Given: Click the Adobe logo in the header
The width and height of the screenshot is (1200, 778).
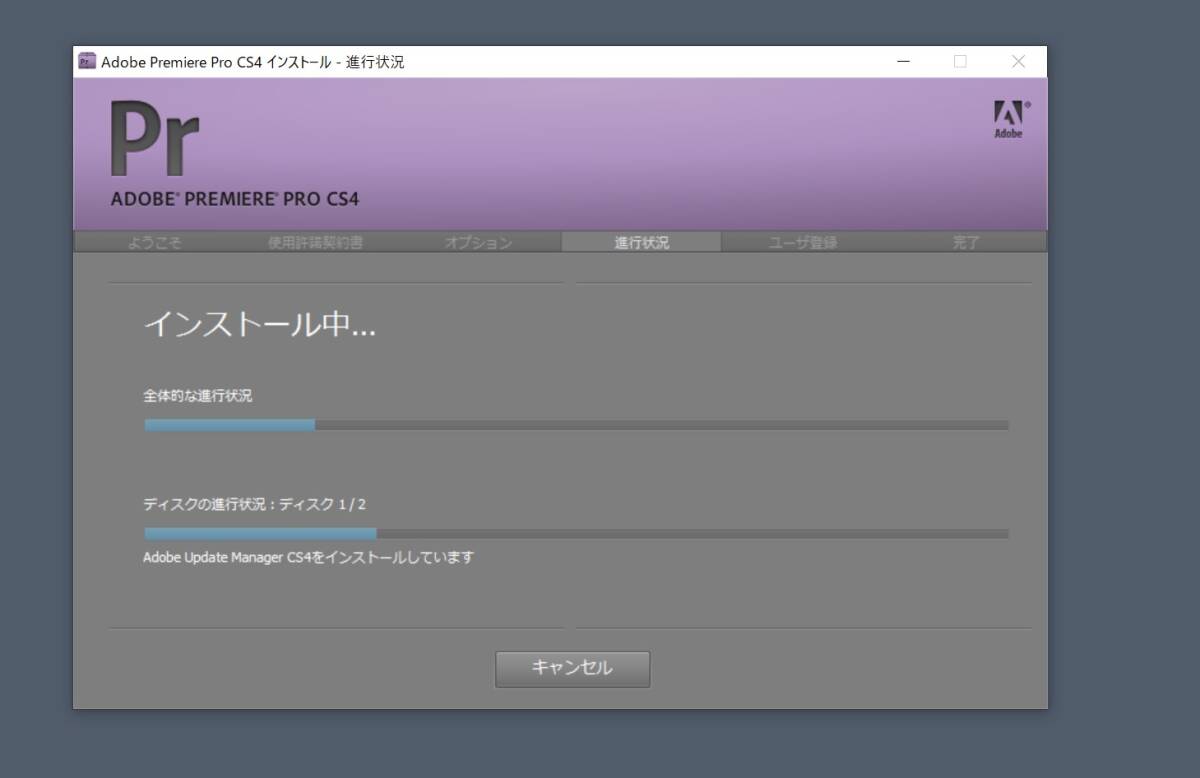Looking at the screenshot, I should coord(1011,119).
